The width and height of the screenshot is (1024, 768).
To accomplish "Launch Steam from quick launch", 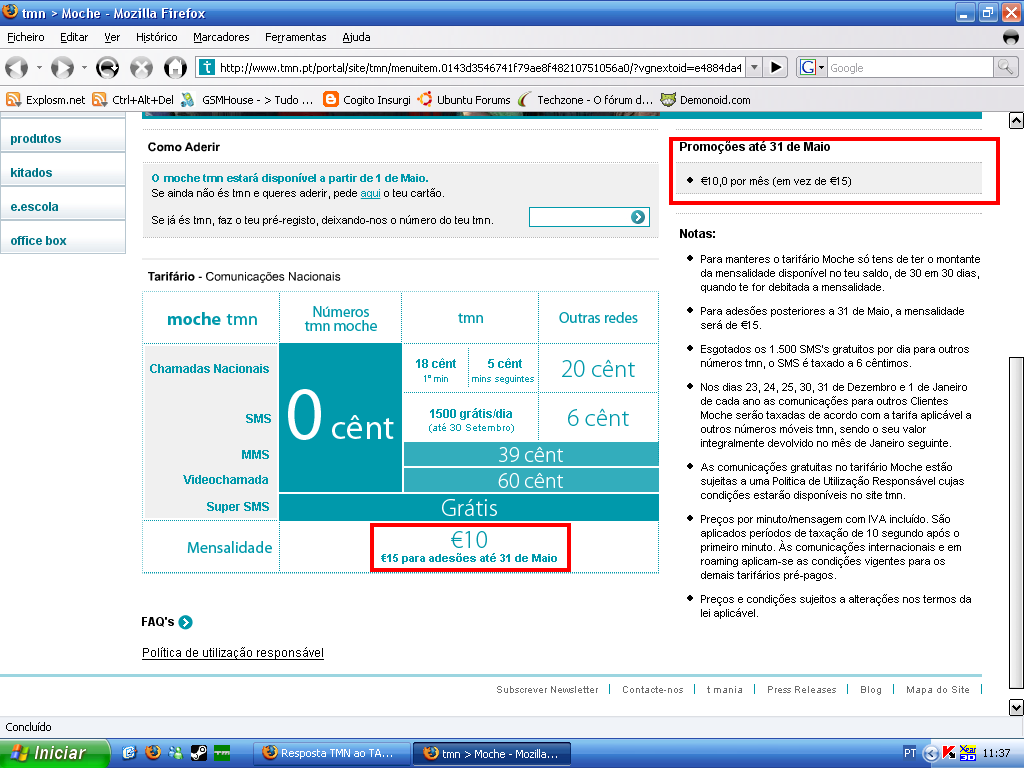I will pos(199,753).
